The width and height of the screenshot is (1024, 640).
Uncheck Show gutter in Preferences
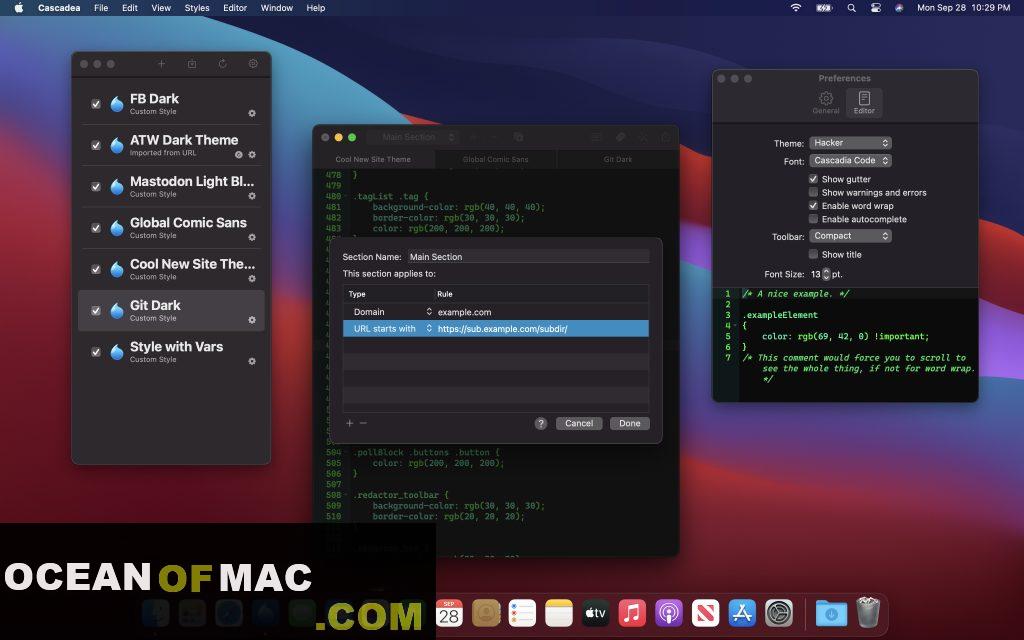(813, 179)
